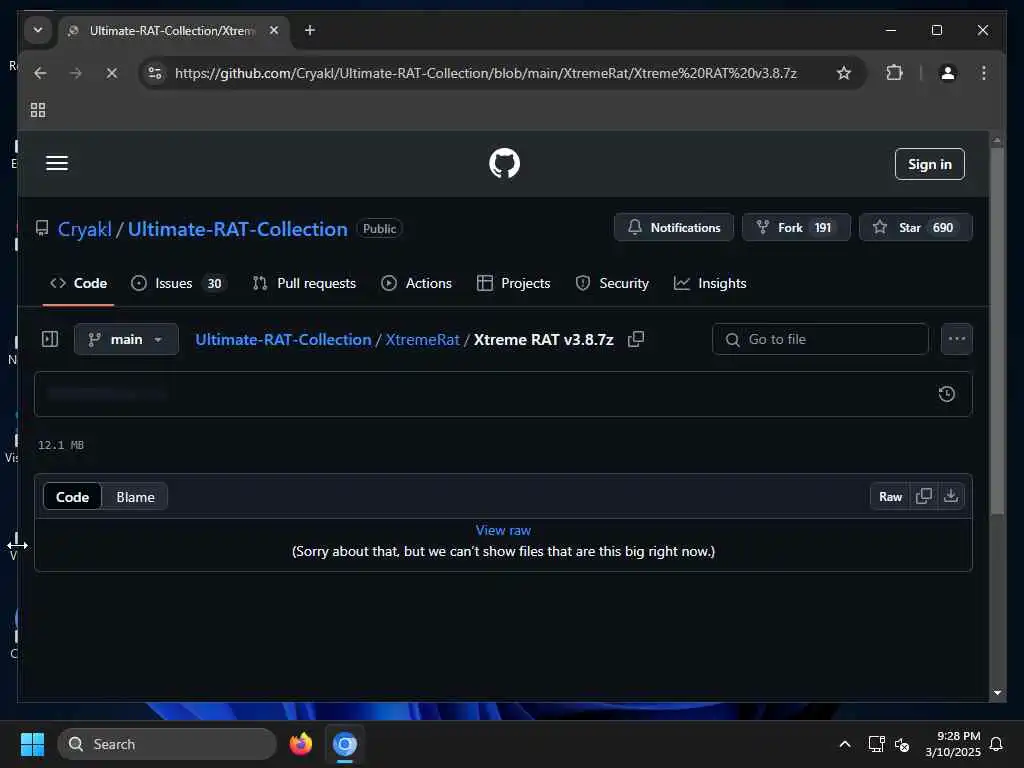Open the browser three-dot menu
The height and width of the screenshot is (768, 1024).
(984, 73)
